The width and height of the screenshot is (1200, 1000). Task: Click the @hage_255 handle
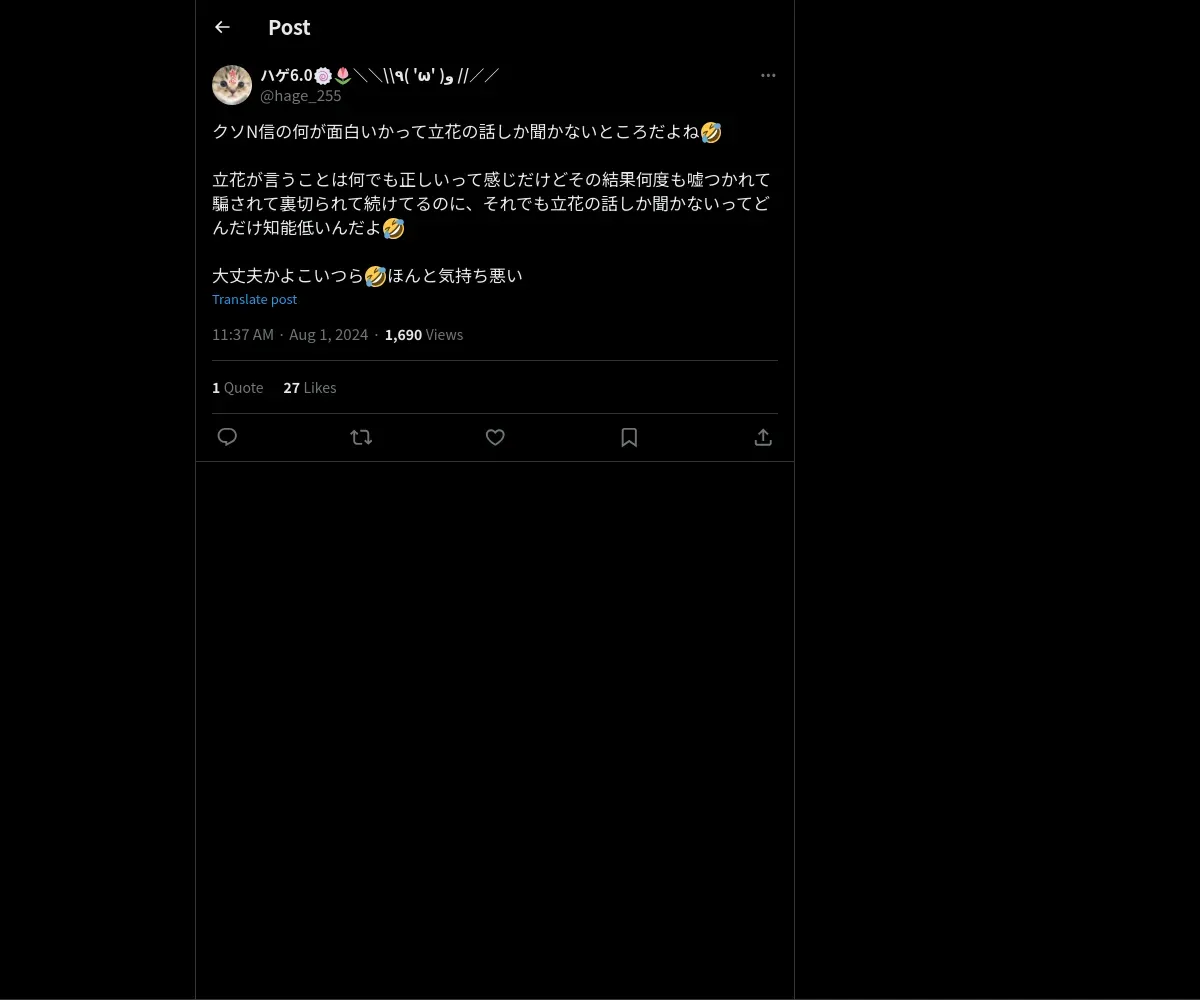[301, 96]
